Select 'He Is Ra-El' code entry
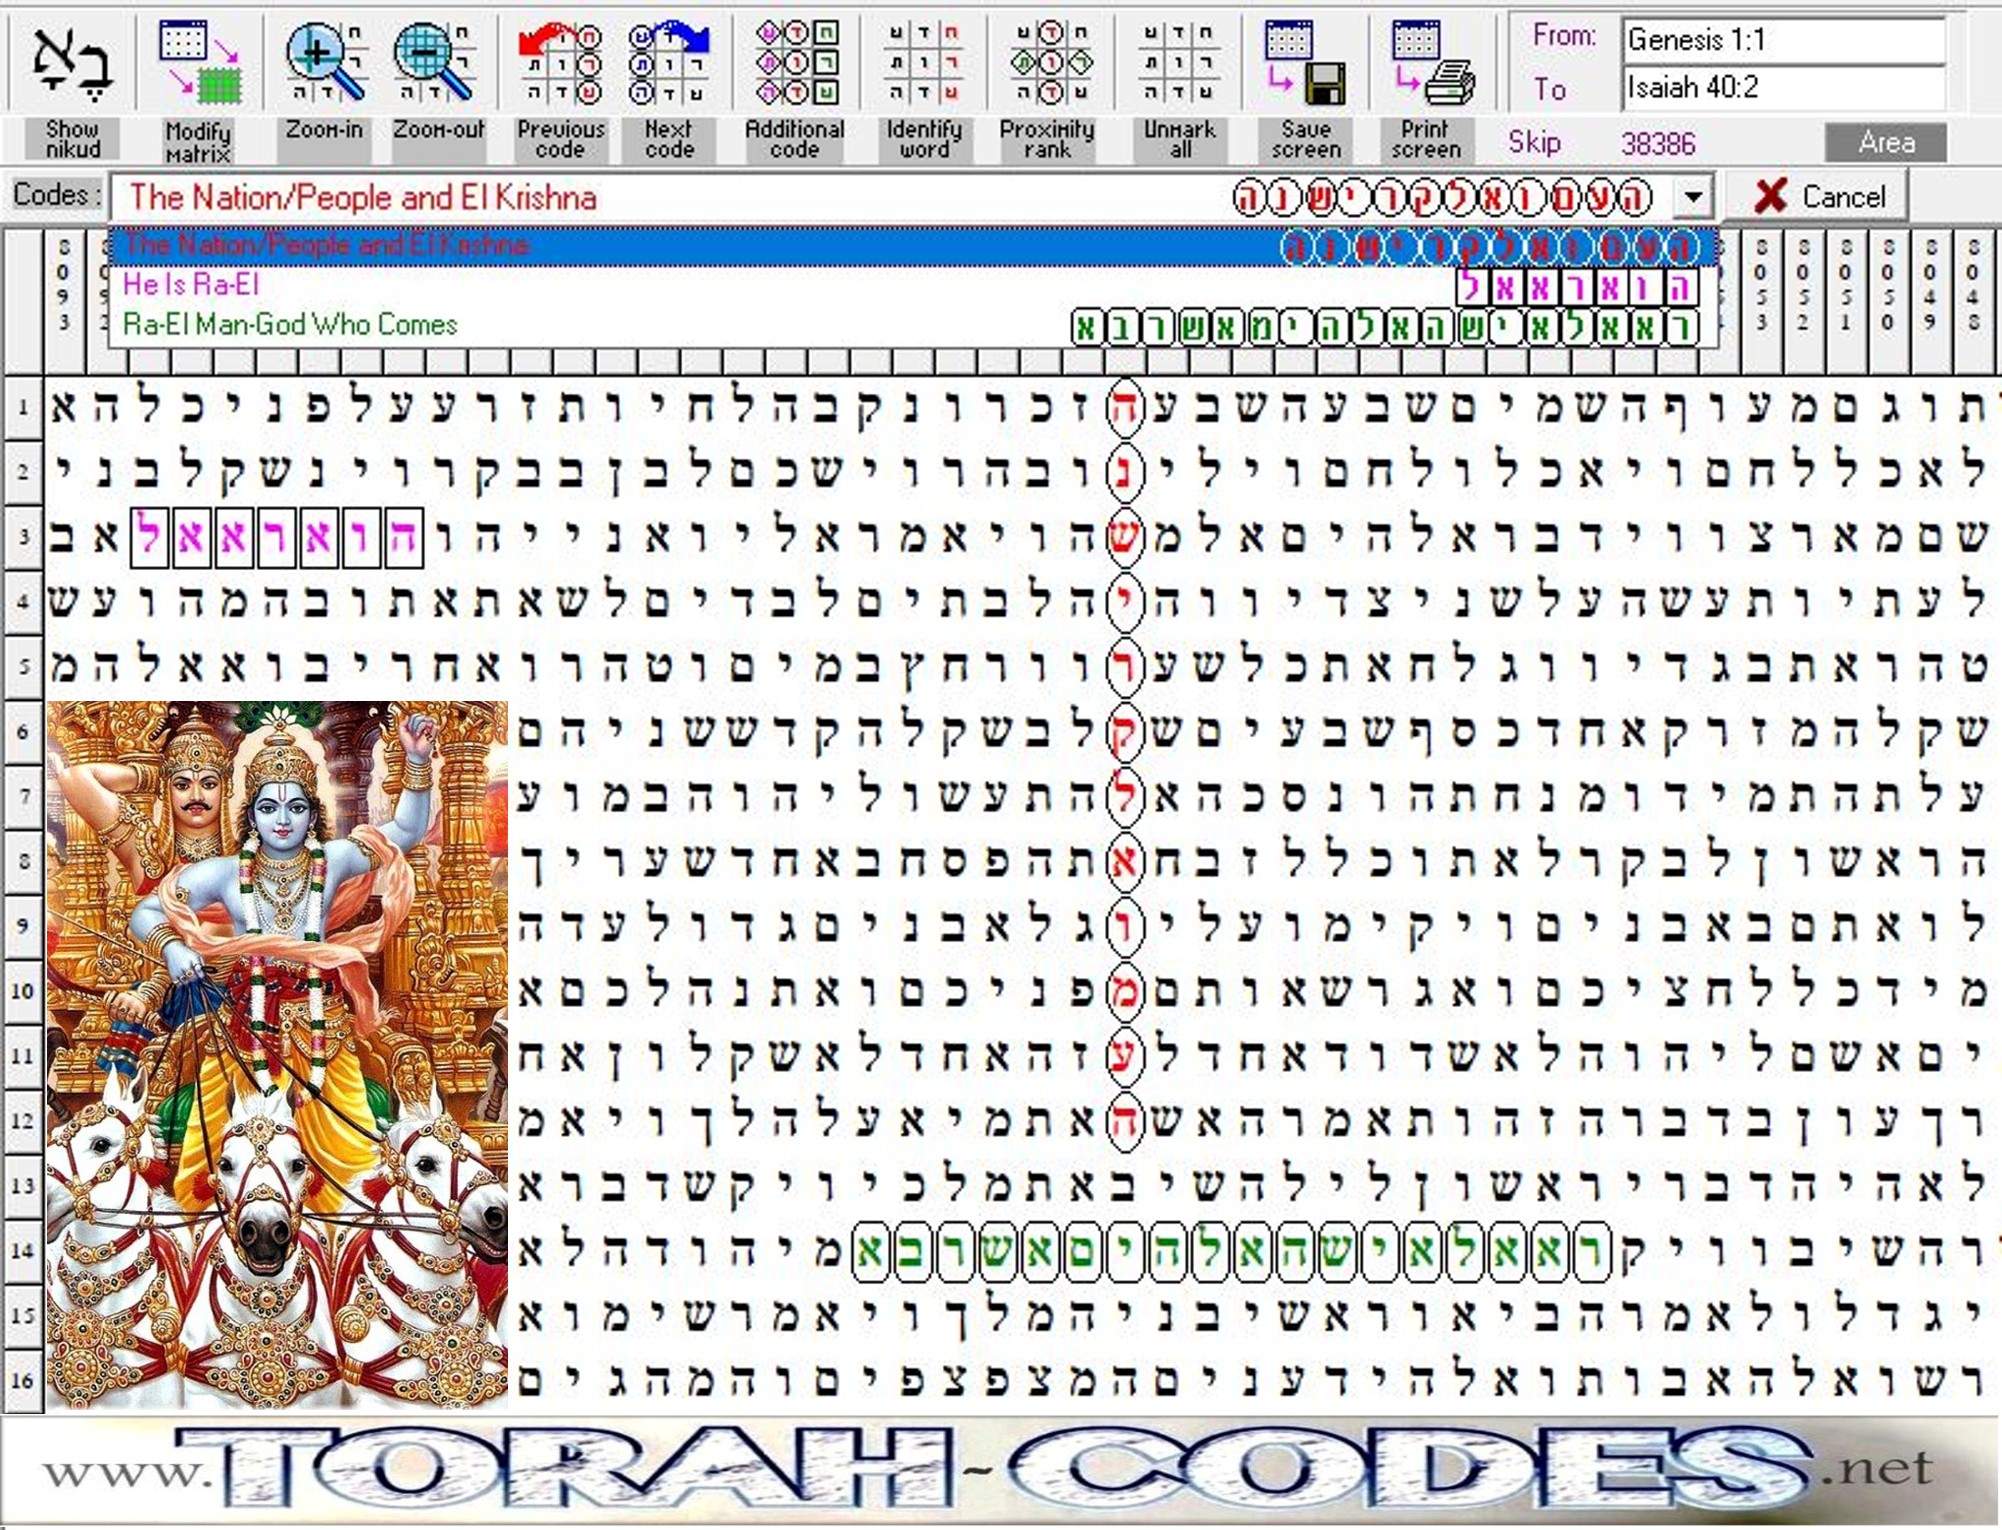The height and width of the screenshot is (1530, 2002). [190, 285]
